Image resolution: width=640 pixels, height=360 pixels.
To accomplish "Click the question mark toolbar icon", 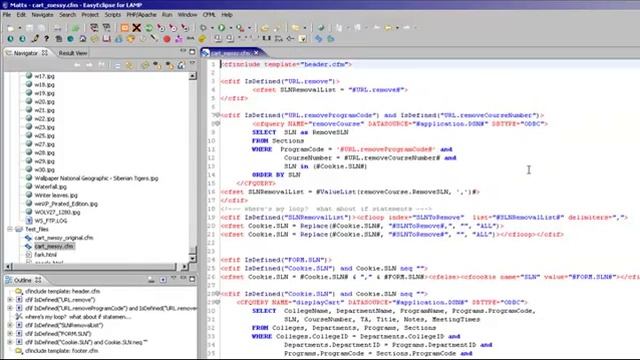I will (x=47, y=39).
